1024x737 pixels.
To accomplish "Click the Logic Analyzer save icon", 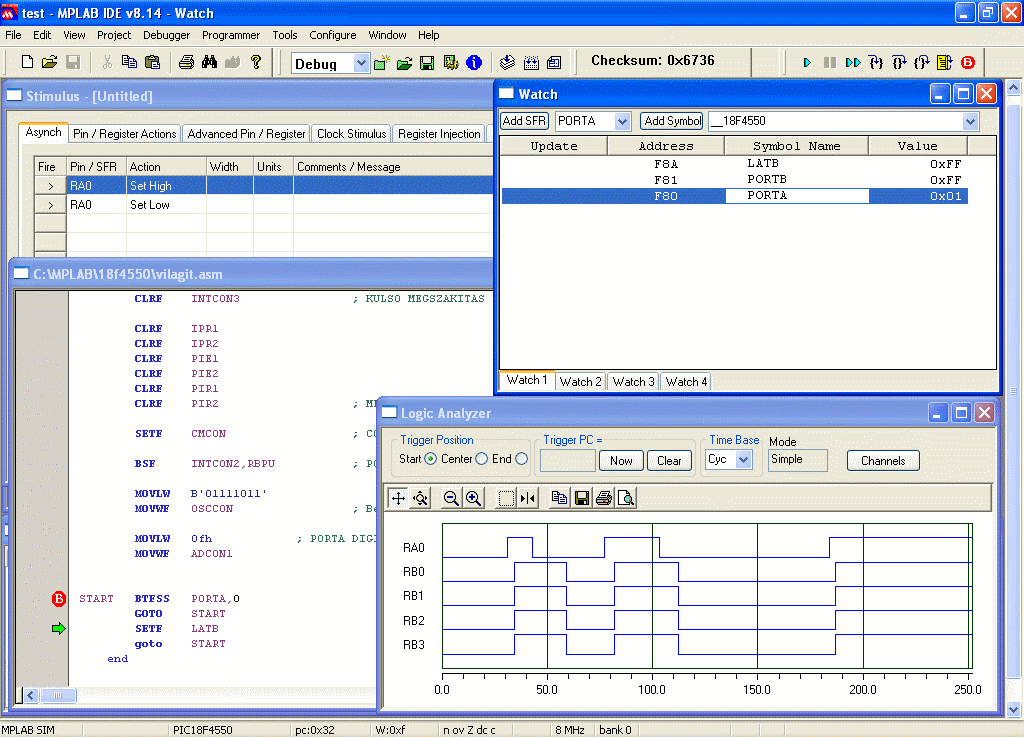I will point(581,498).
